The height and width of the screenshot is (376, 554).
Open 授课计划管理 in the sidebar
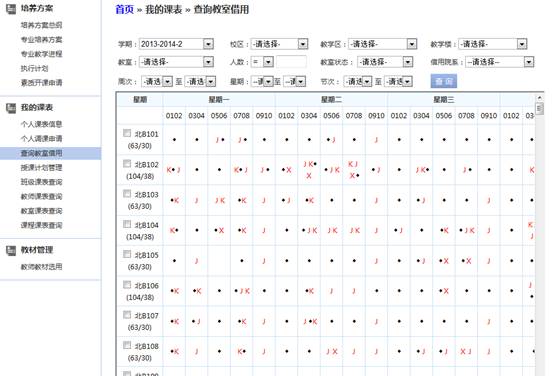pos(41,168)
